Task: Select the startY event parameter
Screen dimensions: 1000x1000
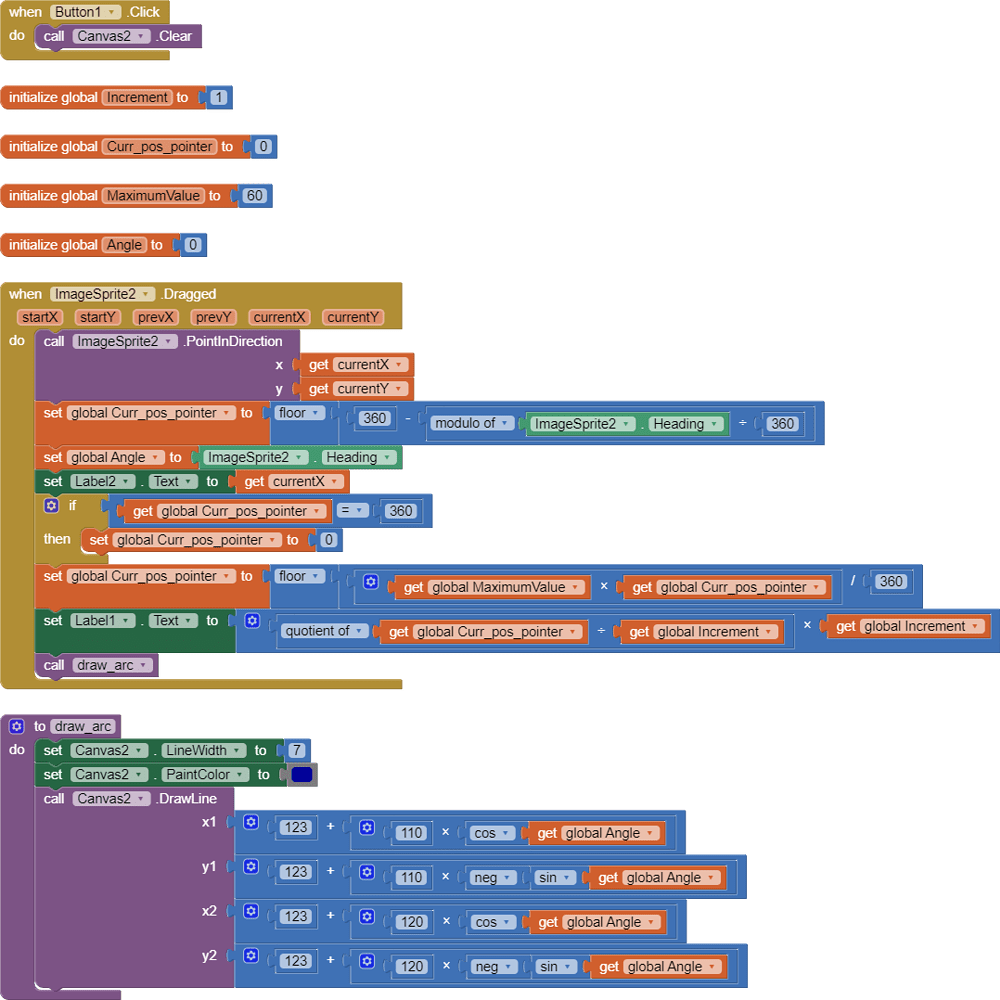Action: coord(98,318)
